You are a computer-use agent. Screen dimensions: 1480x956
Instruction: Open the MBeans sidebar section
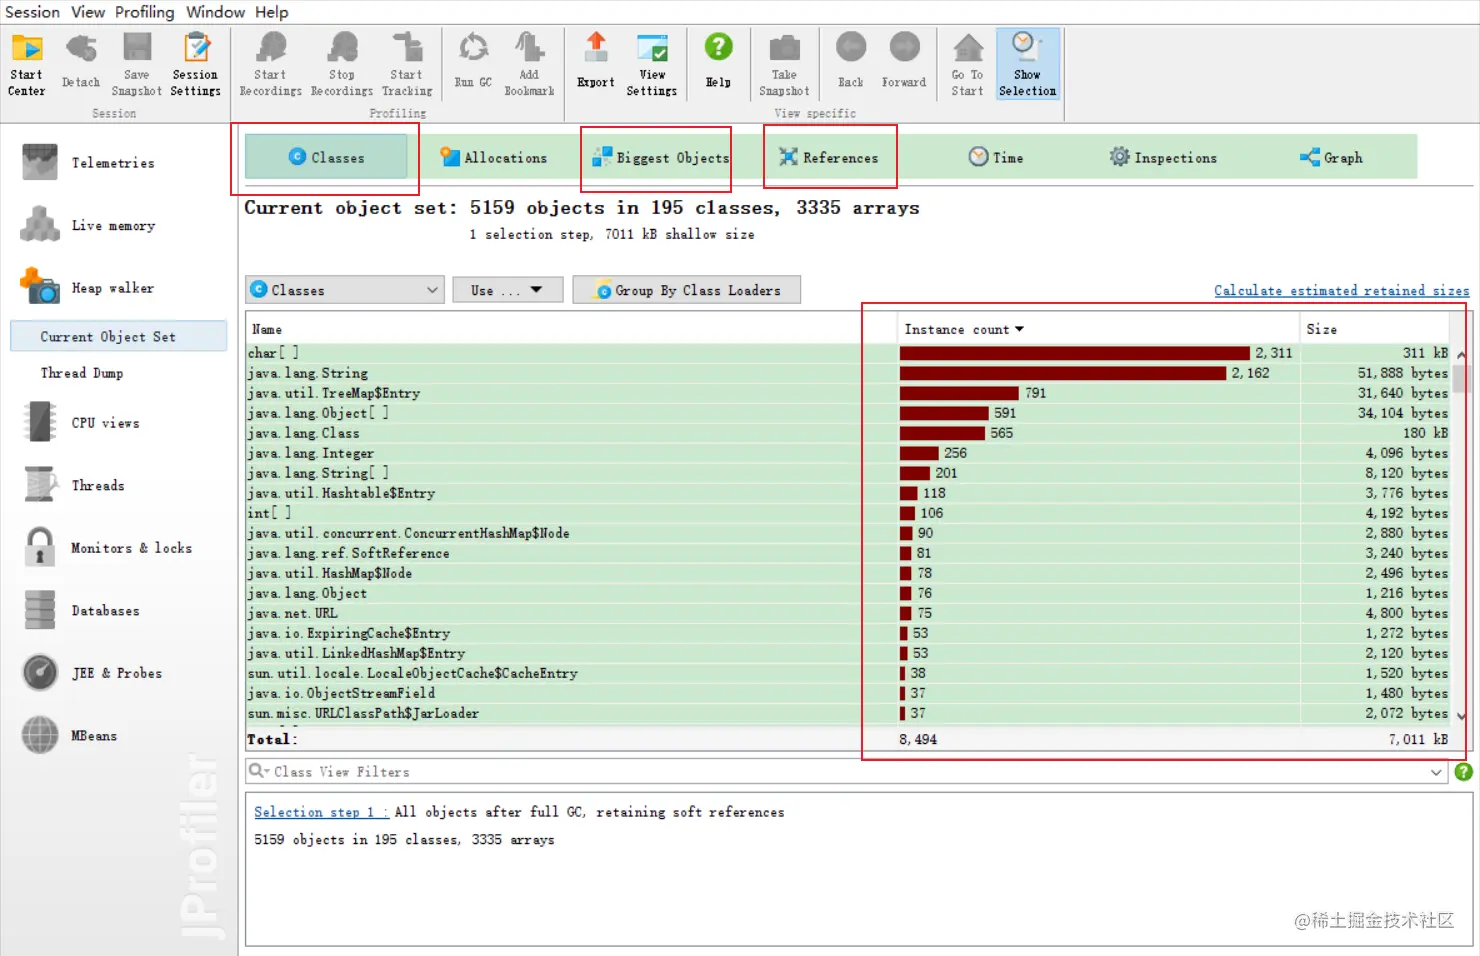pyautogui.click(x=113, y=736)
